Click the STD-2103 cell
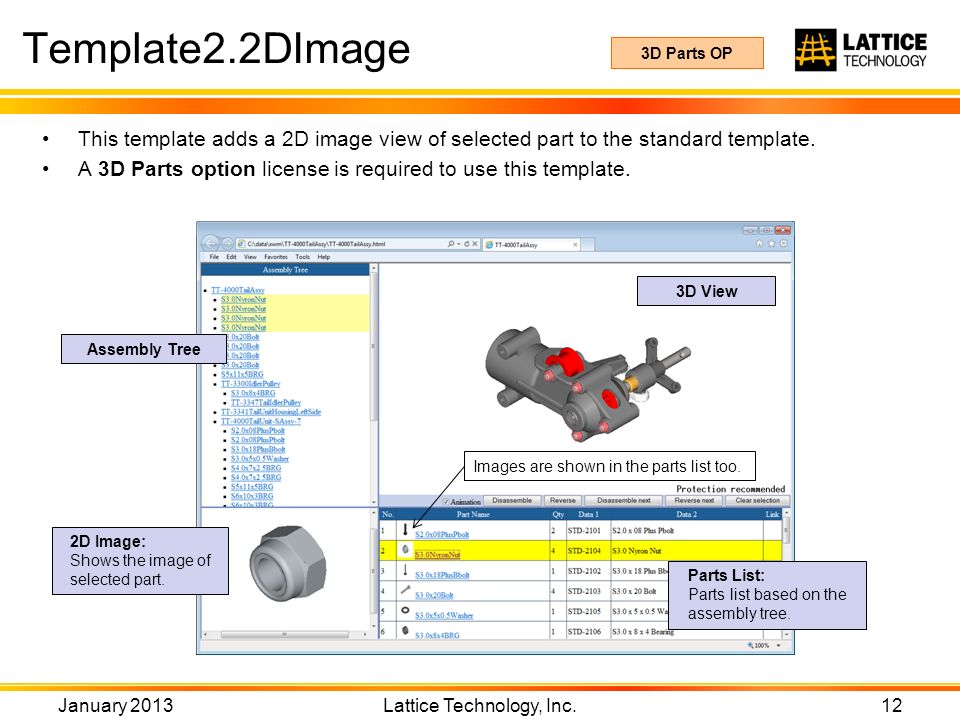 coord(588,591)
